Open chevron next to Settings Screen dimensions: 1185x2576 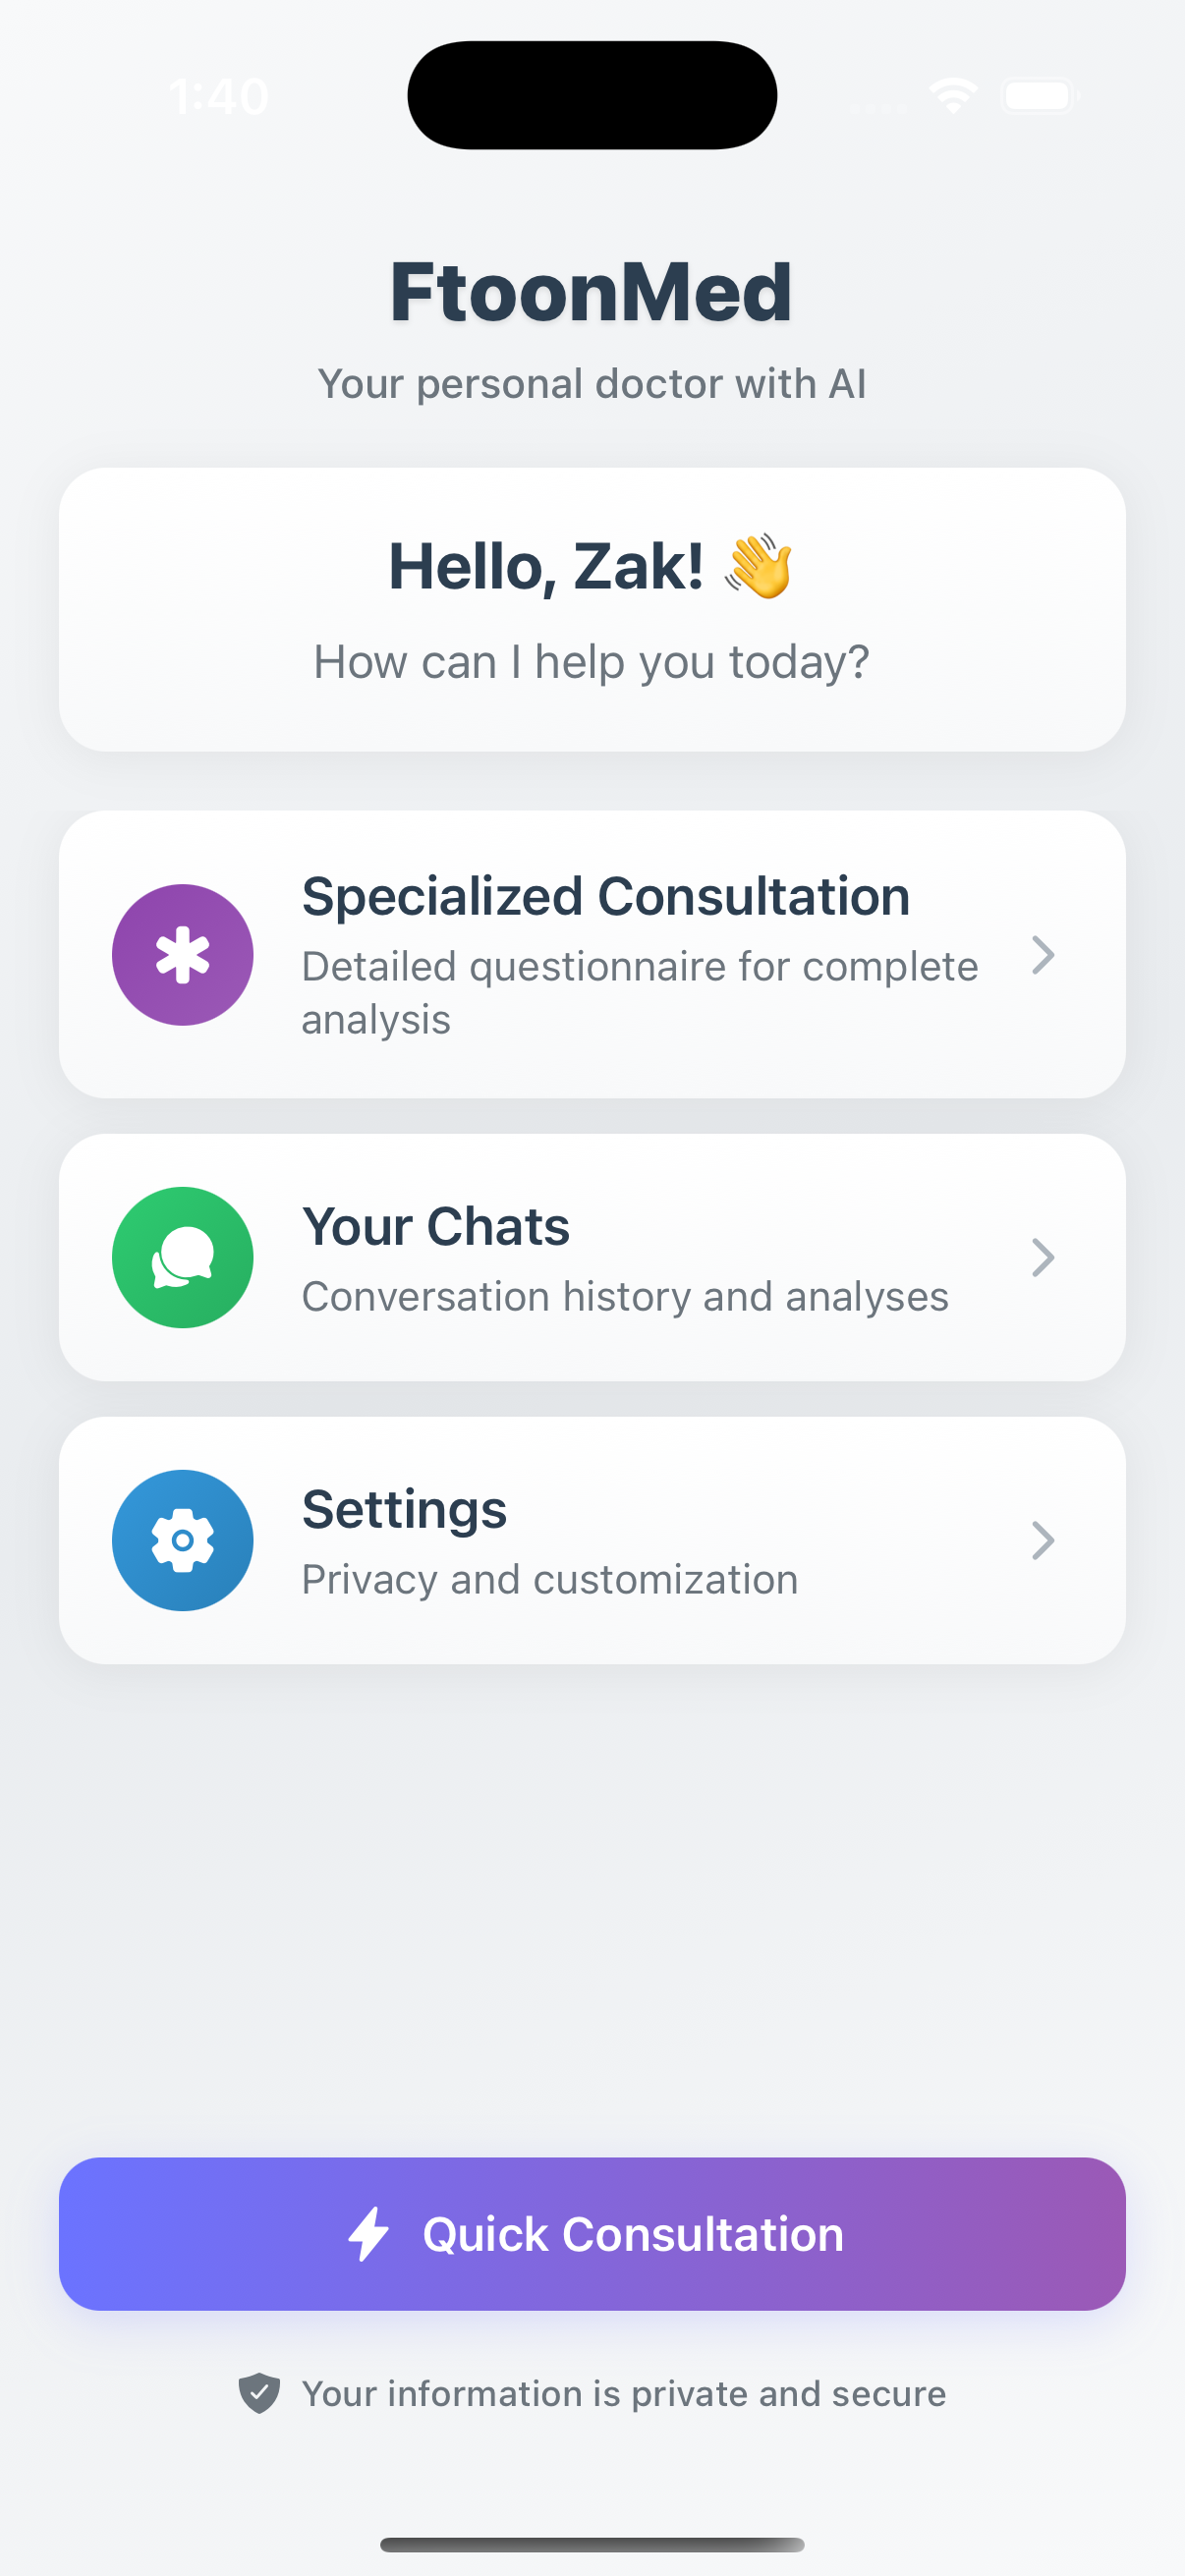(x=1043, y=1541)
